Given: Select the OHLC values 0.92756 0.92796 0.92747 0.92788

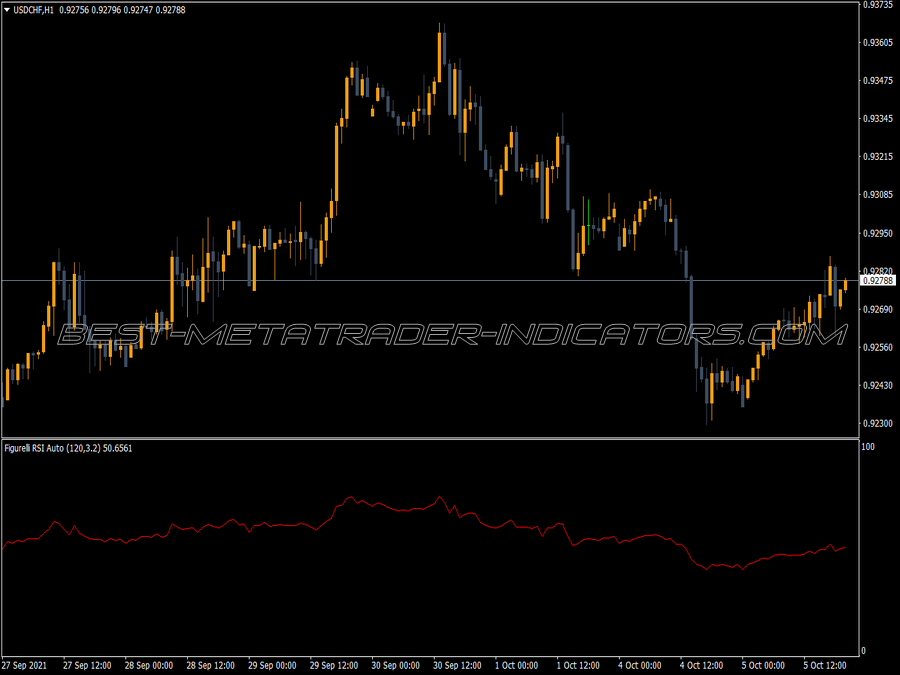Looking at the screenshot, I should (122, 10).
